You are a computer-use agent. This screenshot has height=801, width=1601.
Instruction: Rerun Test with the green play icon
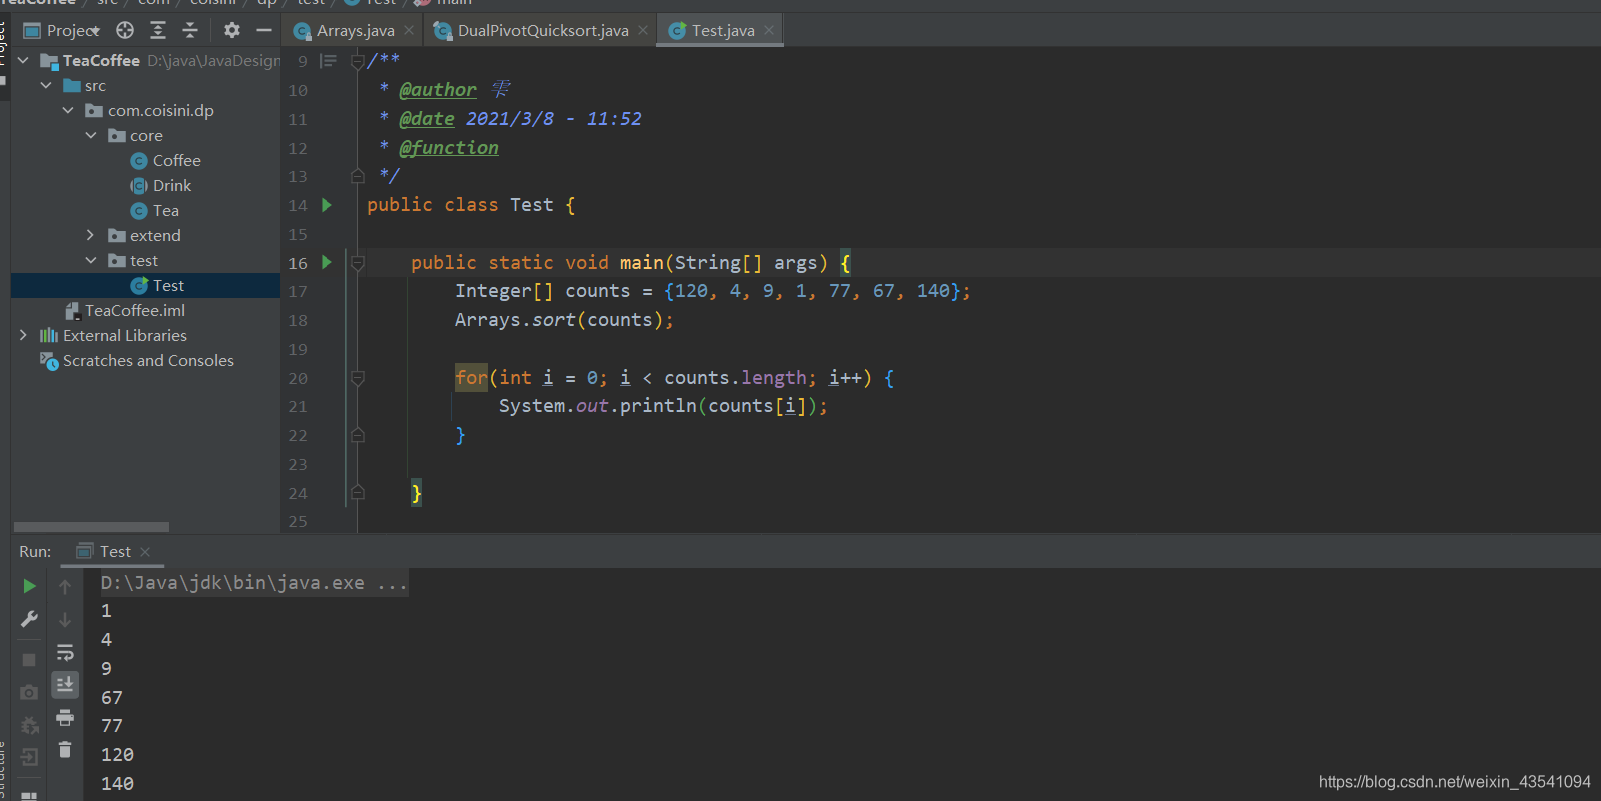tap(29, 586)
